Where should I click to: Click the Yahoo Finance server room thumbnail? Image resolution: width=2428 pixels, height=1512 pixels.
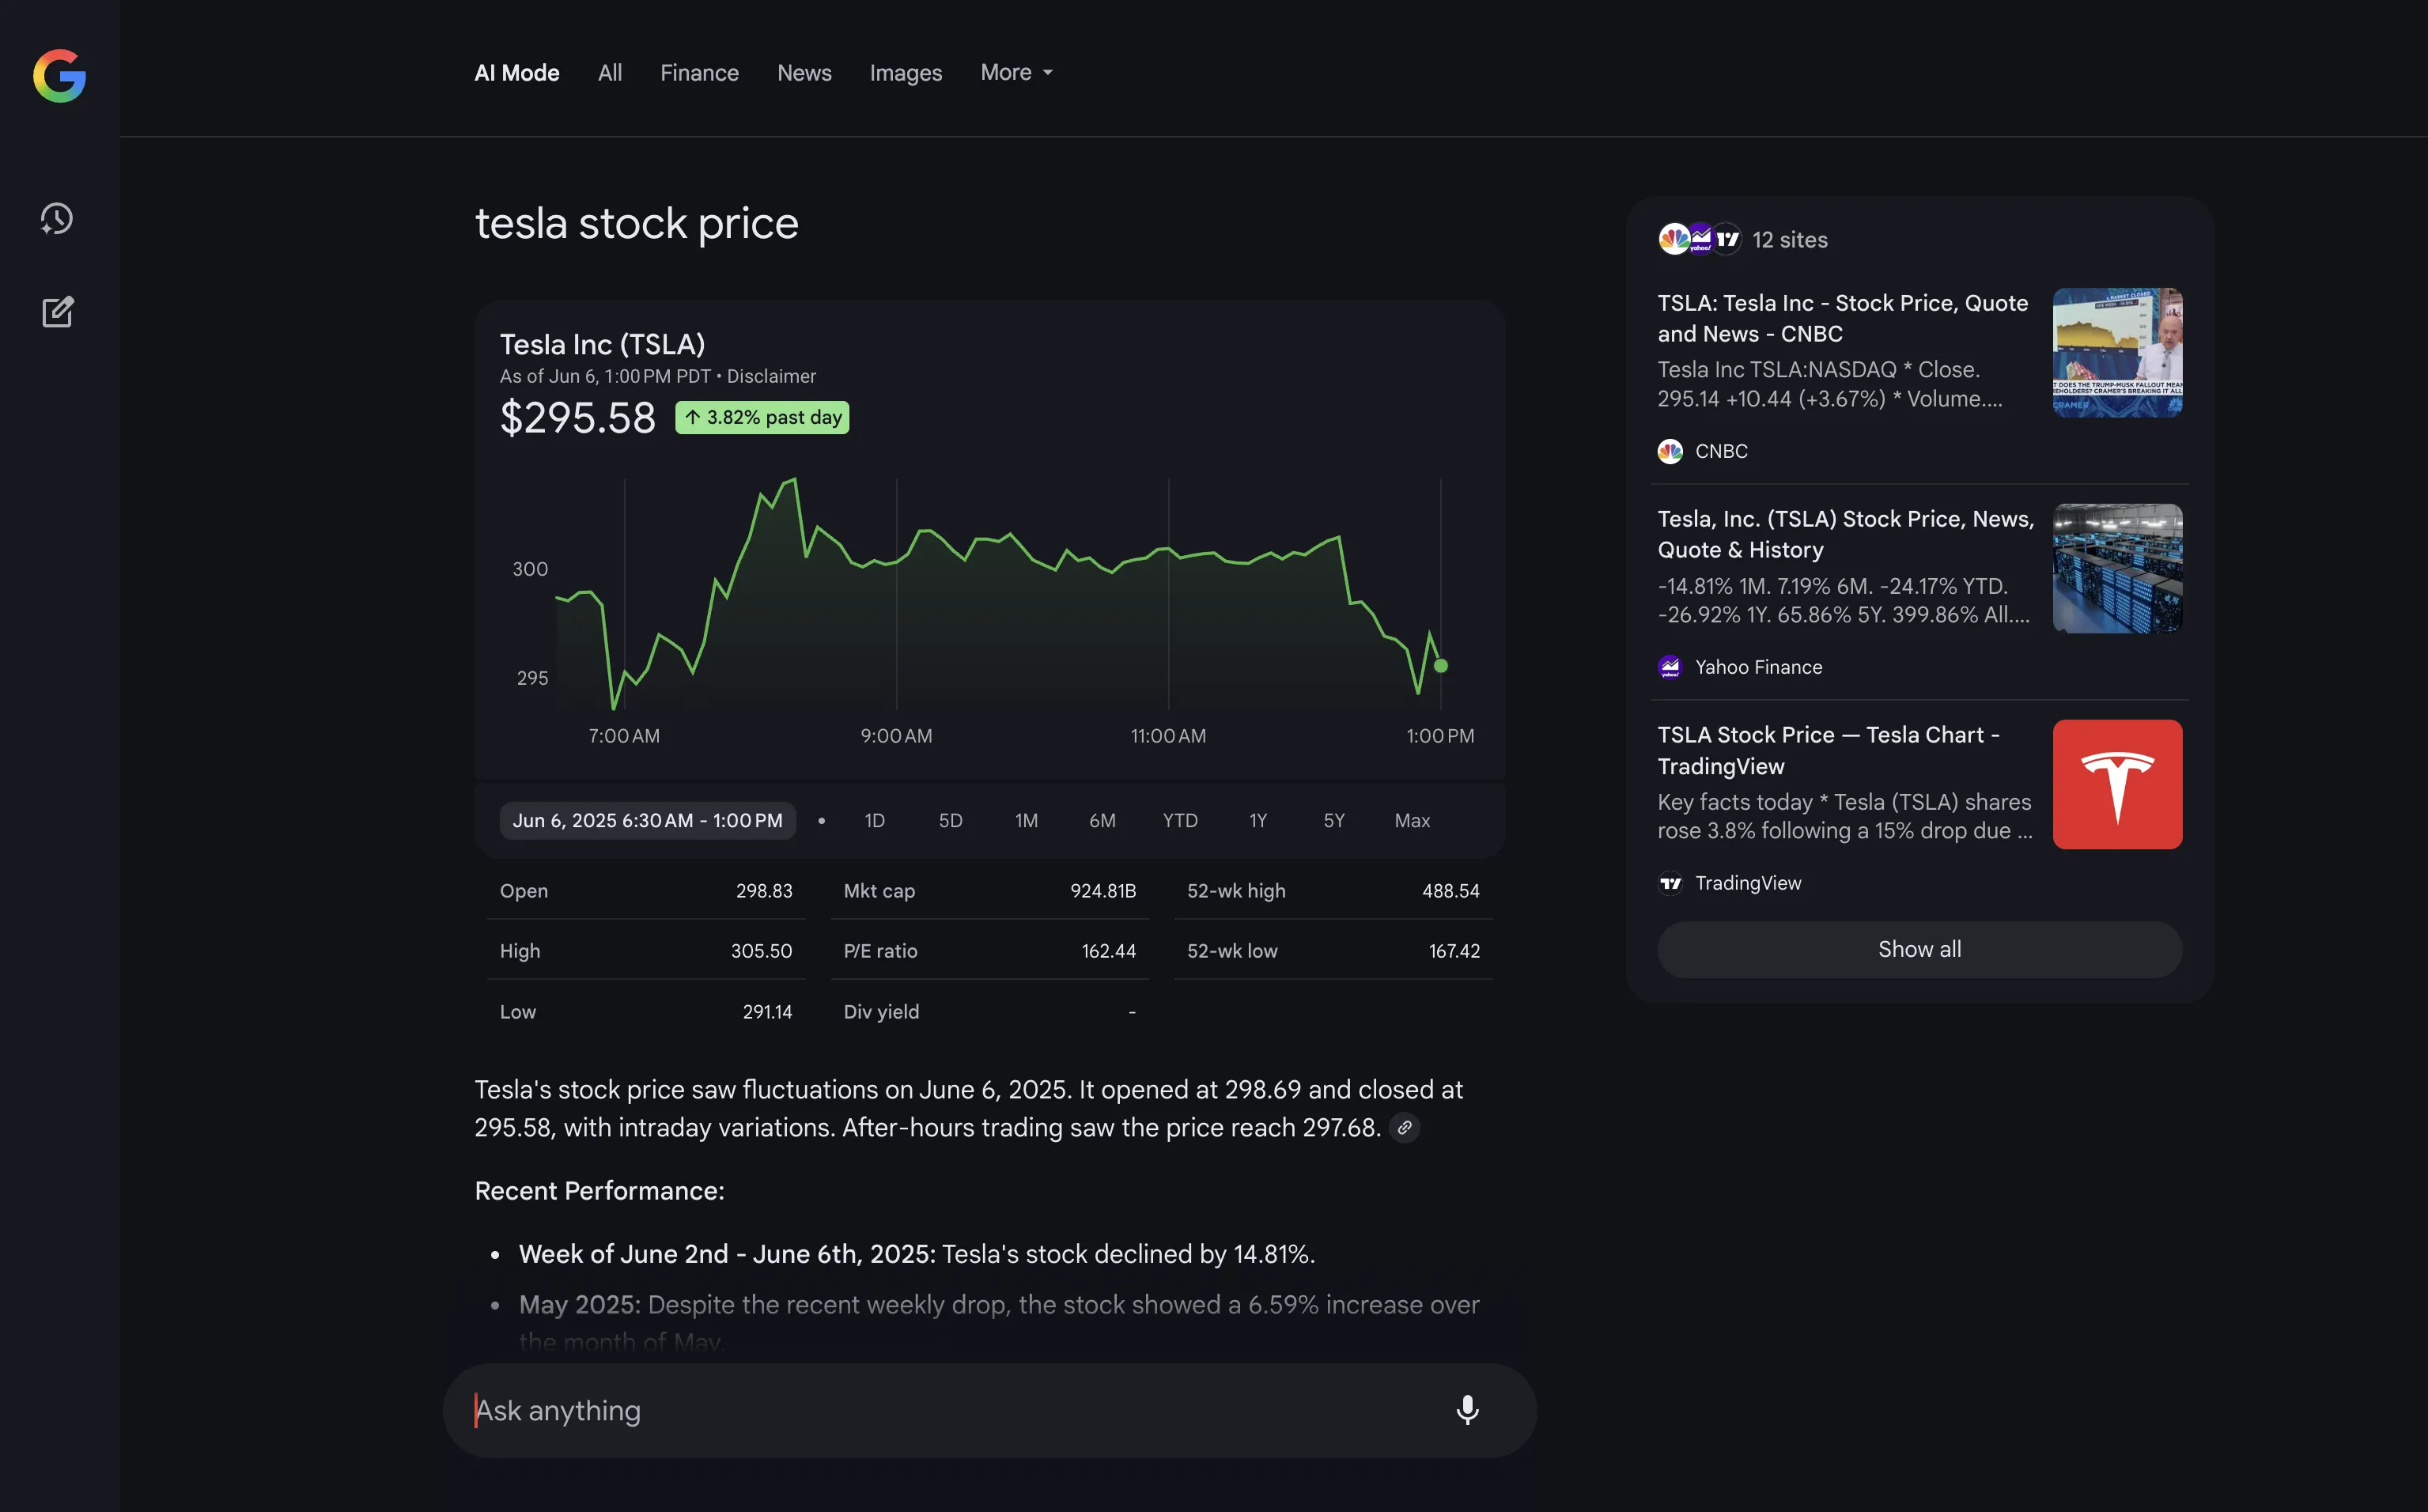[2117, 568]
